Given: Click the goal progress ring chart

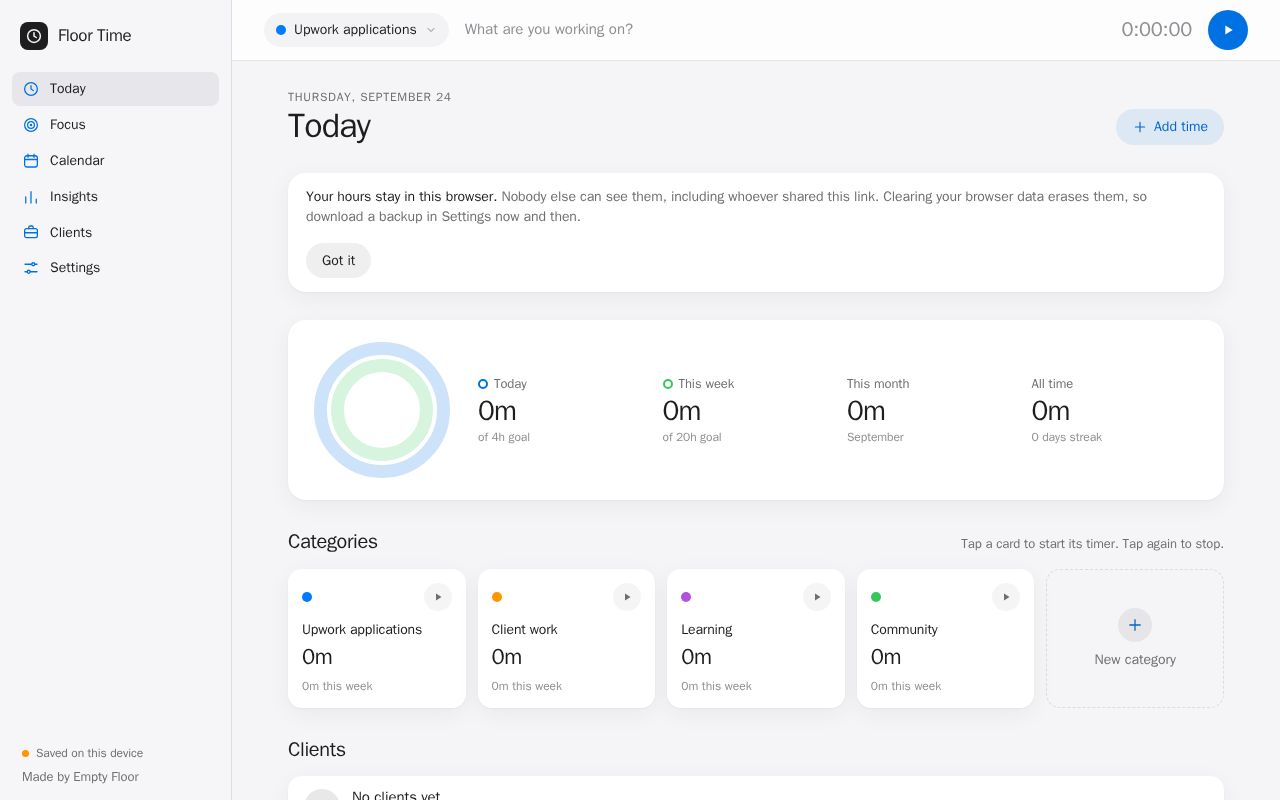Looking at the screenshot, I should [382, 410].
